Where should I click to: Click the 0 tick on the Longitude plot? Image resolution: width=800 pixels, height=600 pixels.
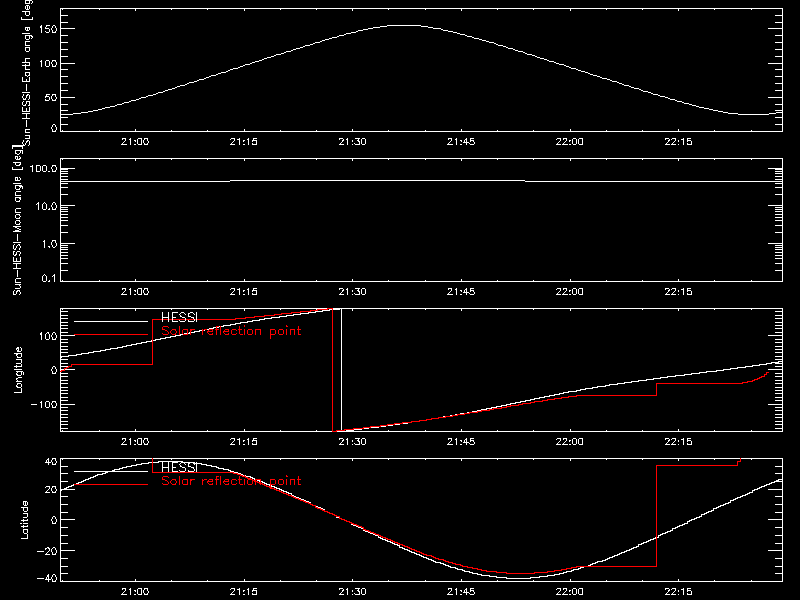click(55, 370)
